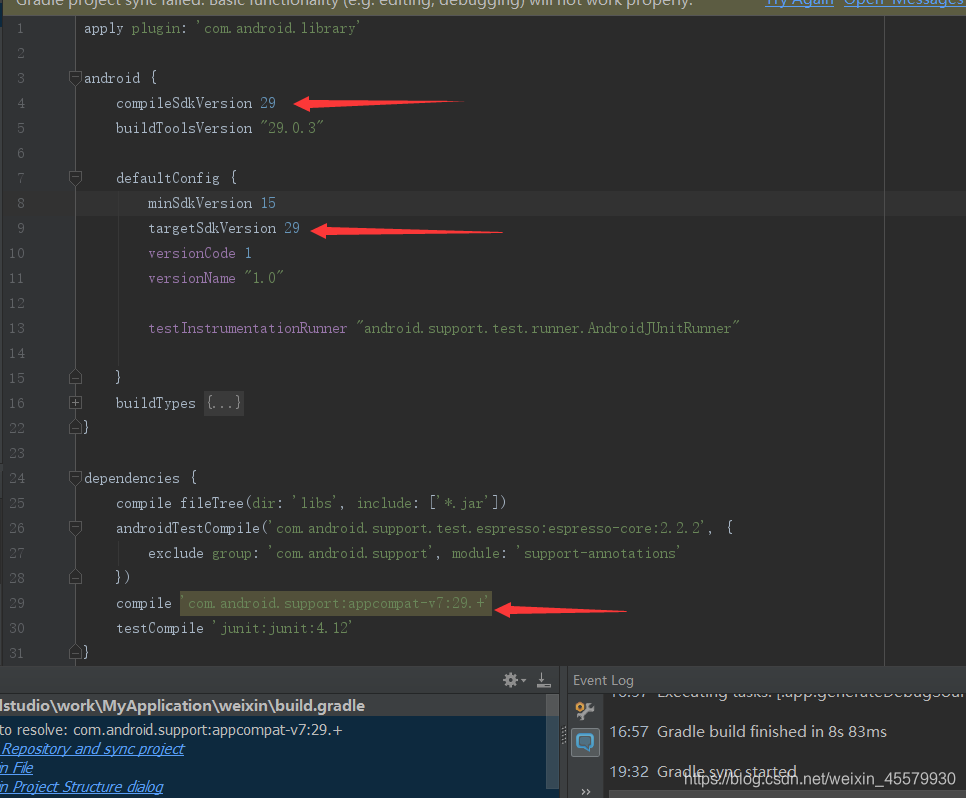This screenshot has width=966, height=798.
Task: Click 'Gradle sync started' log entry
Action: point(727,772)
